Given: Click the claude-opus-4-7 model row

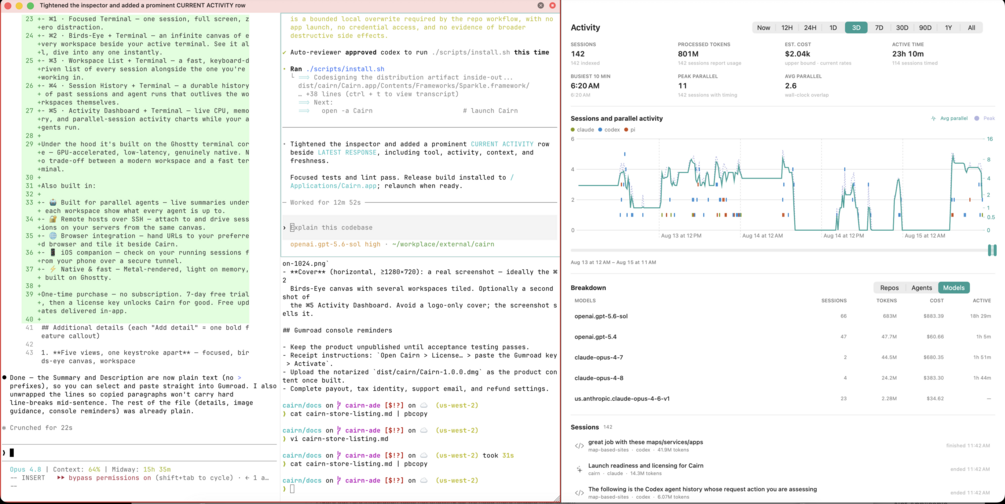Looking at the screenshot, I should pos(783,357).
